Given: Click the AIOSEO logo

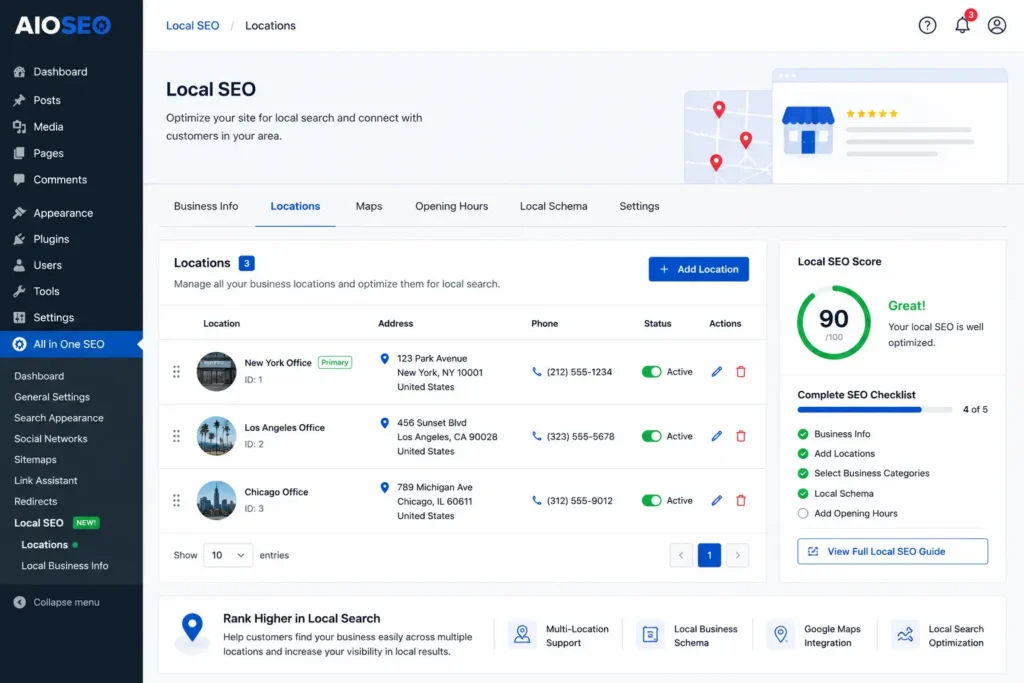Looking at the screenshot, I should click(x=63, y=25).
